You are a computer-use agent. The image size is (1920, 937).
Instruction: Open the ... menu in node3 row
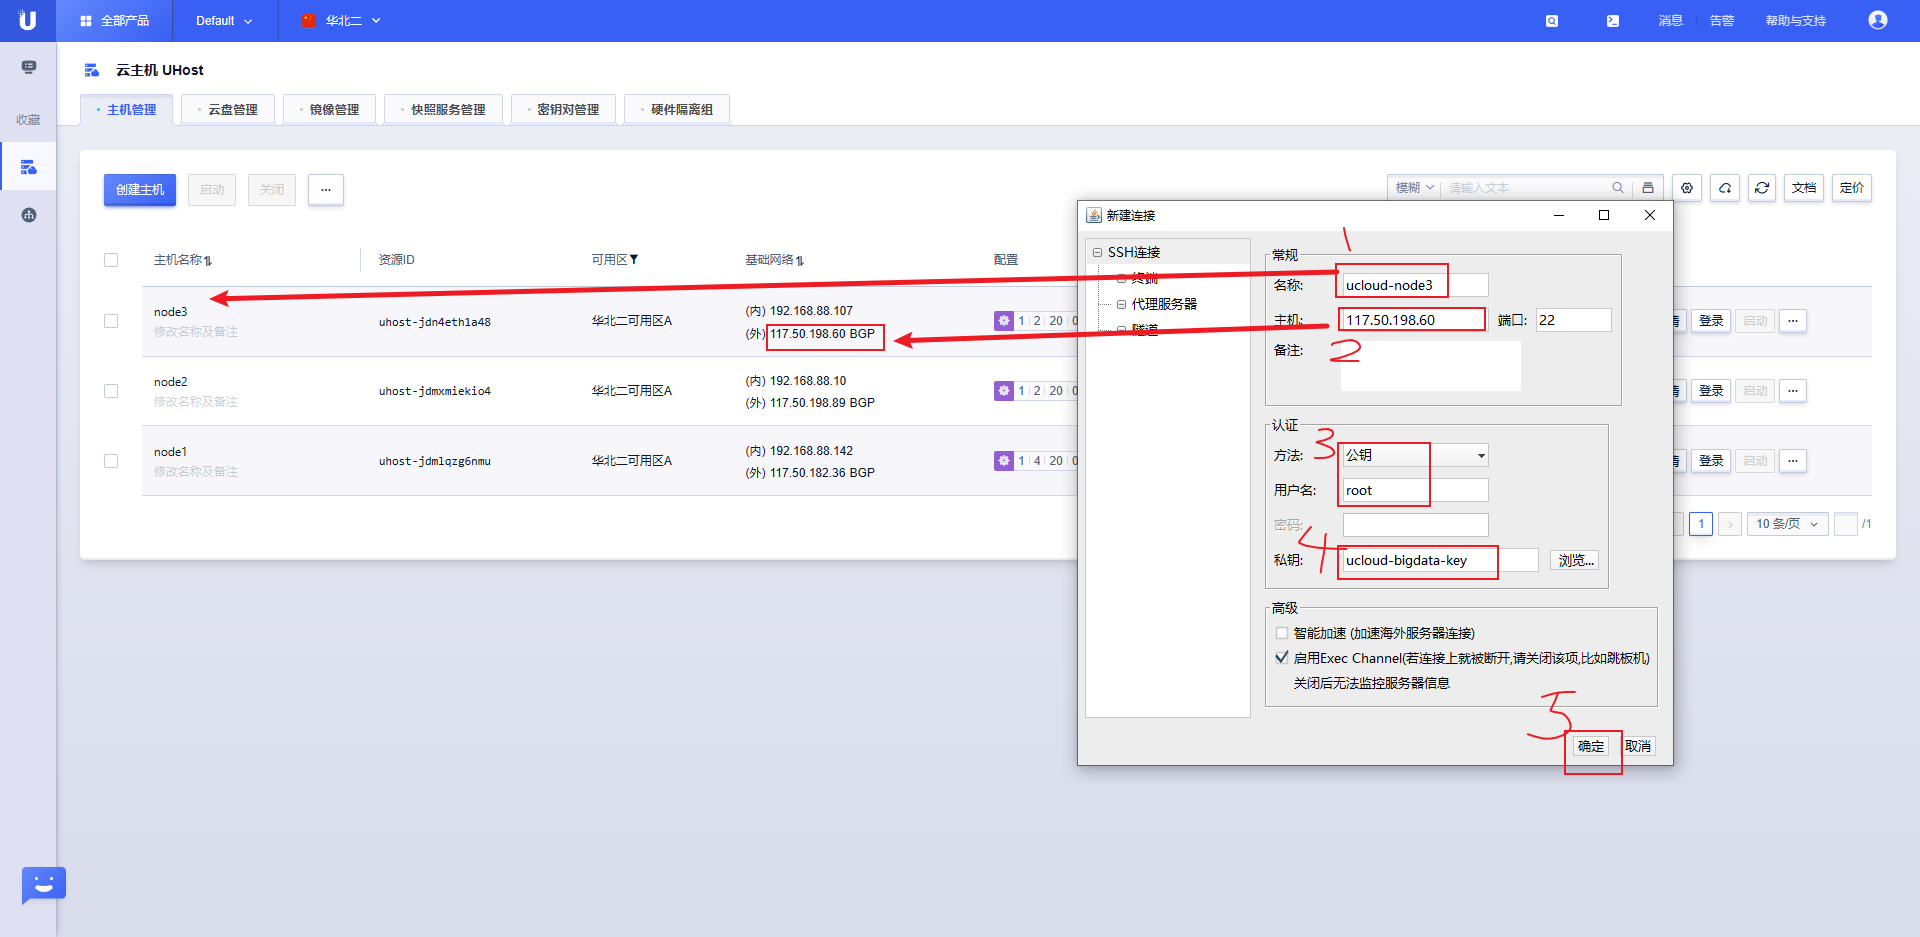click(x=1793, y=321)
